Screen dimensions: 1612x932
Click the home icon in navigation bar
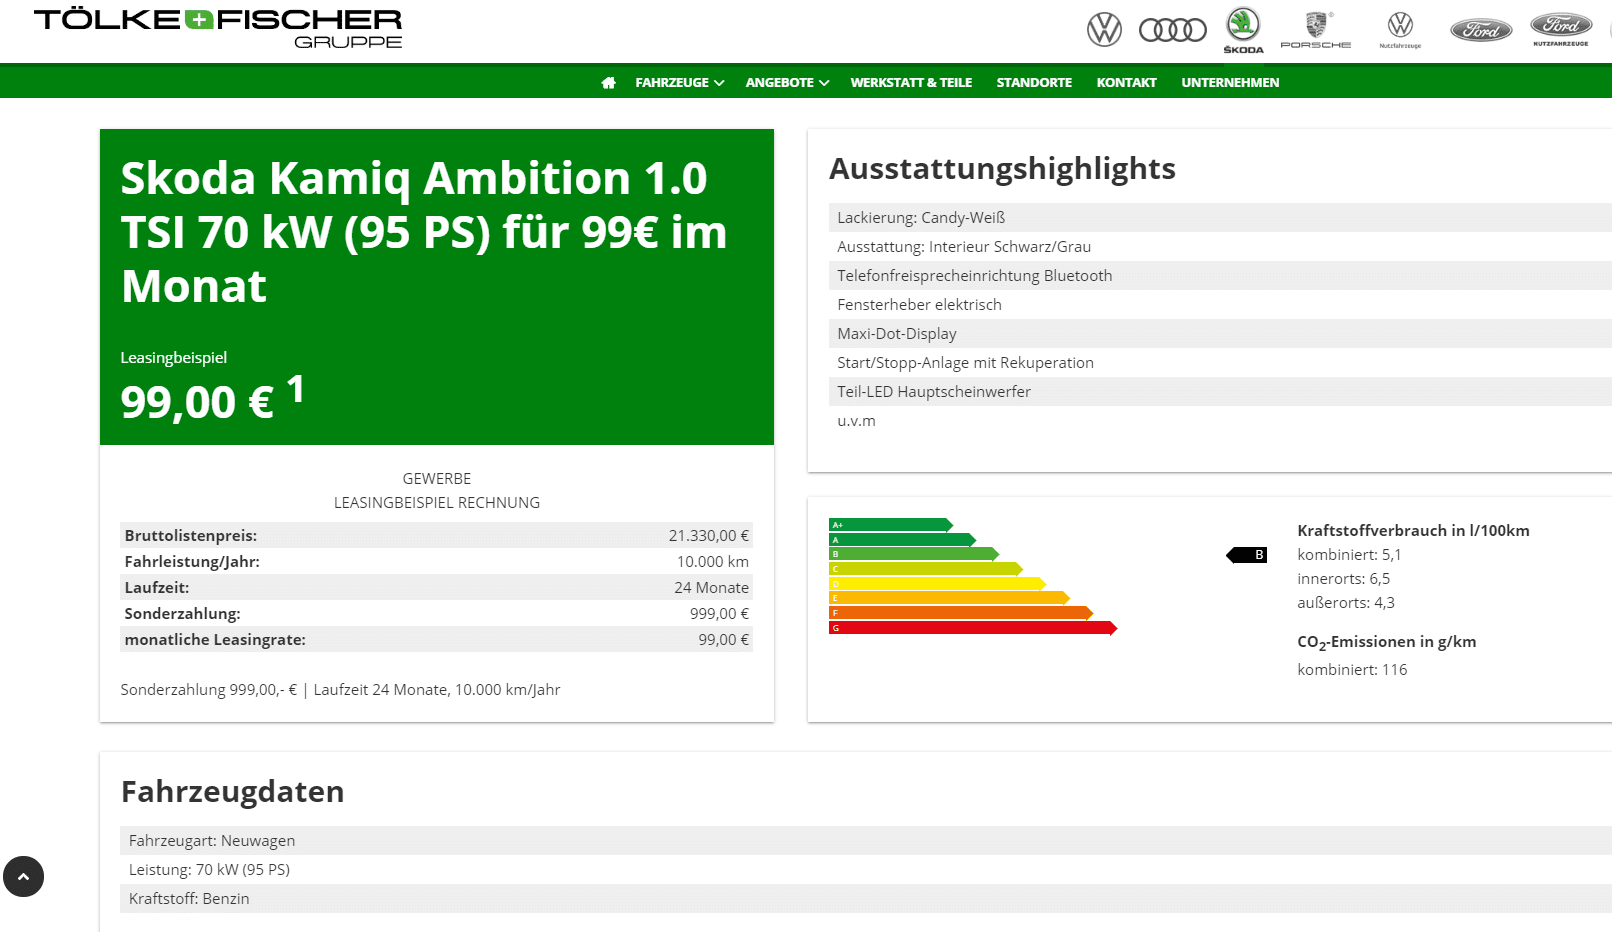tap(608, 83)
